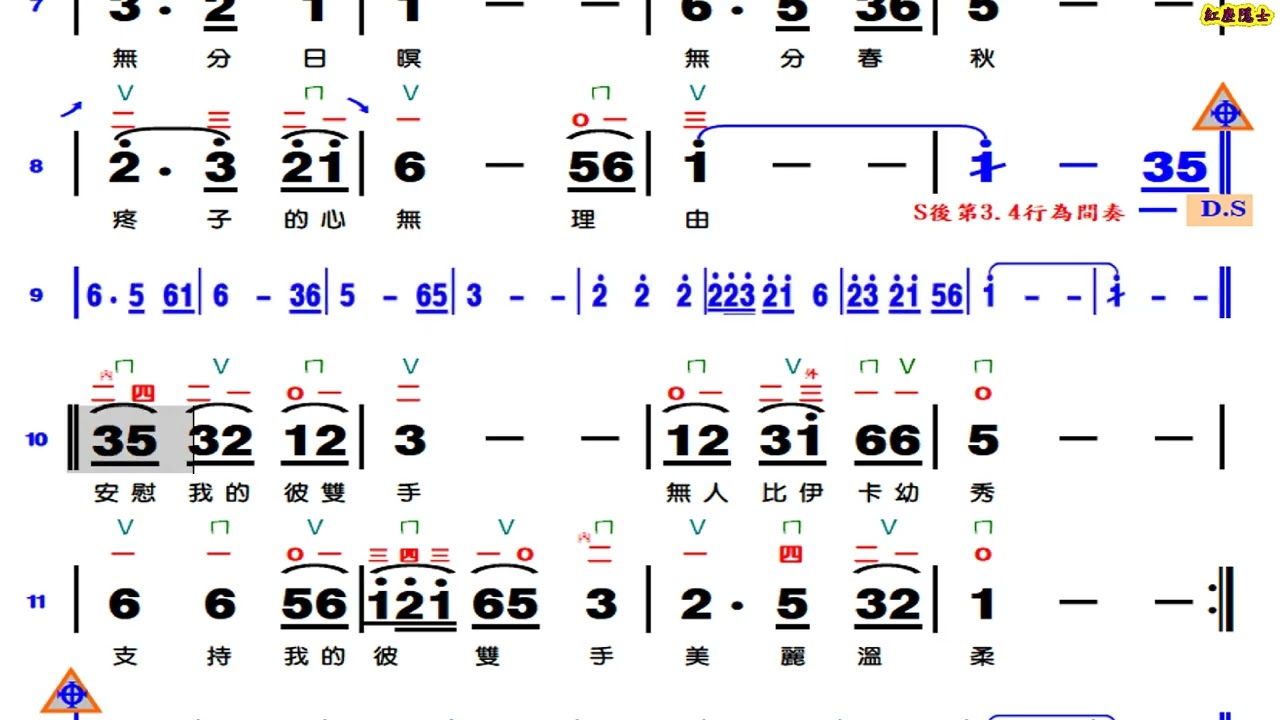
Task: Click the lyric character 理
Action: point(583,219)
